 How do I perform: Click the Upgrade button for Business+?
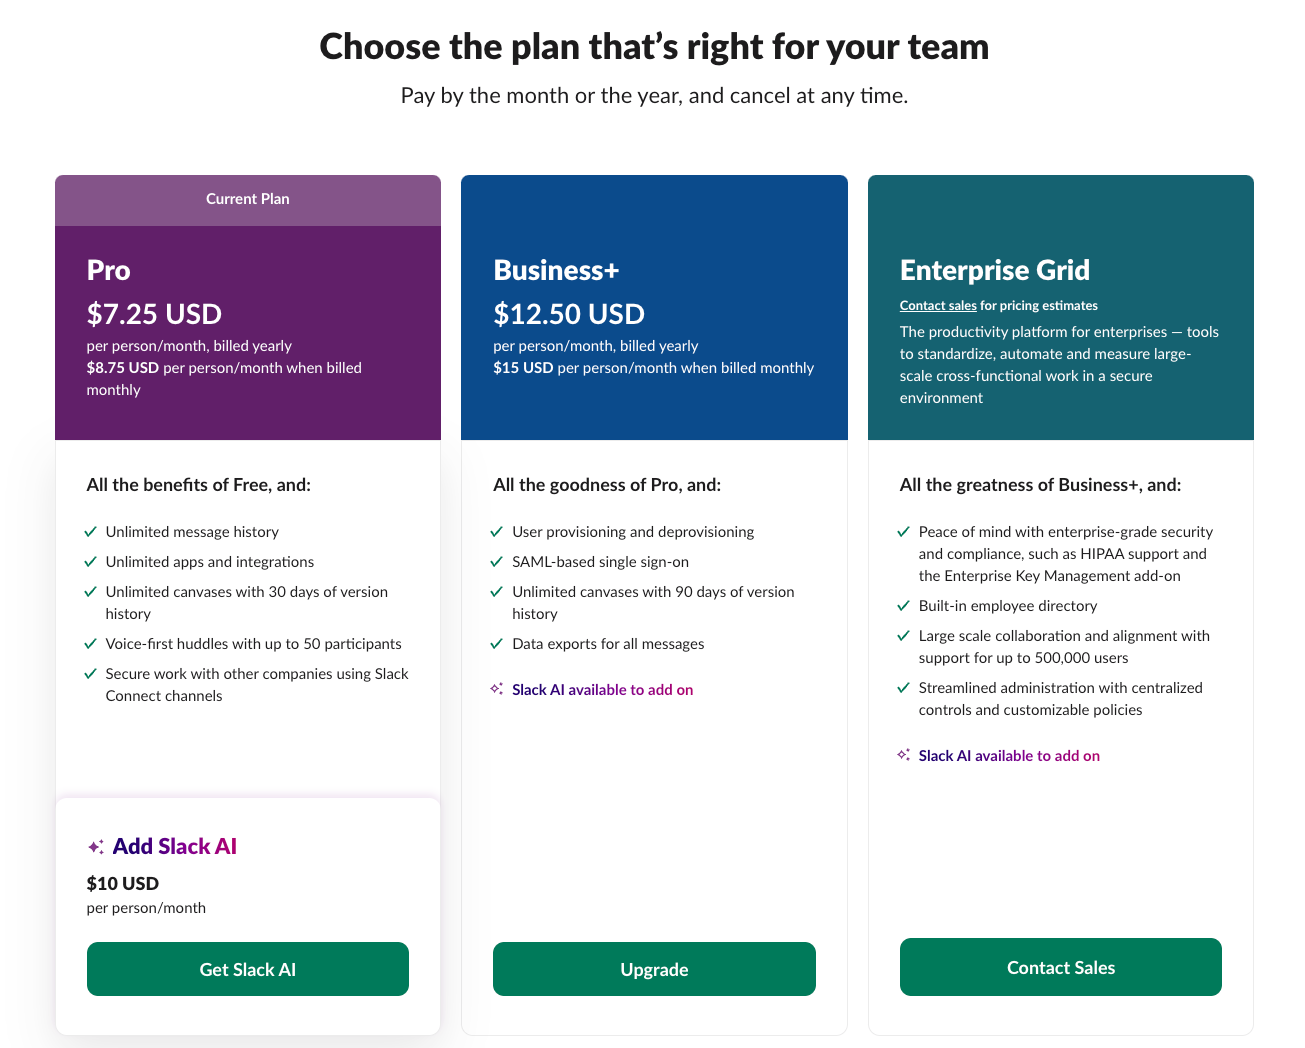pos(654,969)
